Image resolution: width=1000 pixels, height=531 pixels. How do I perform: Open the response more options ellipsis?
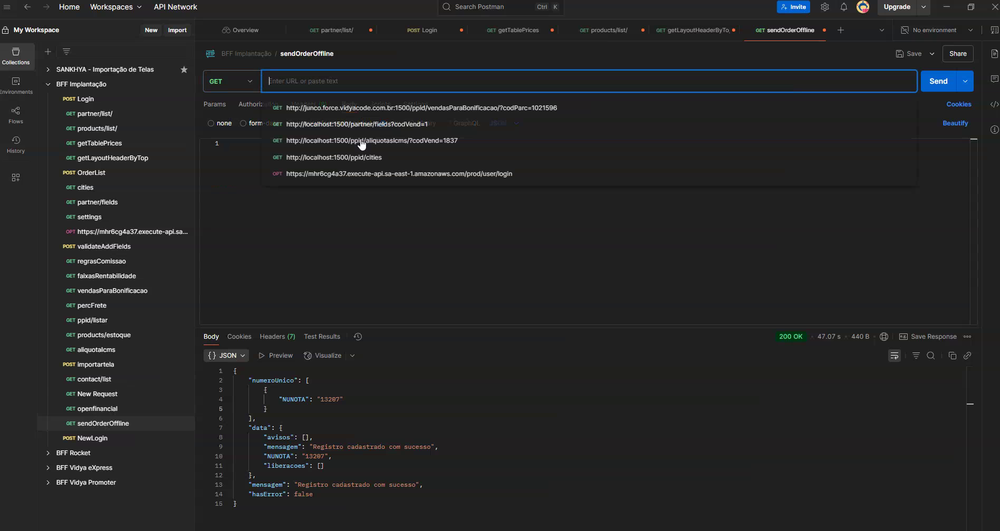pyautogui.click(x=967, y=337)
